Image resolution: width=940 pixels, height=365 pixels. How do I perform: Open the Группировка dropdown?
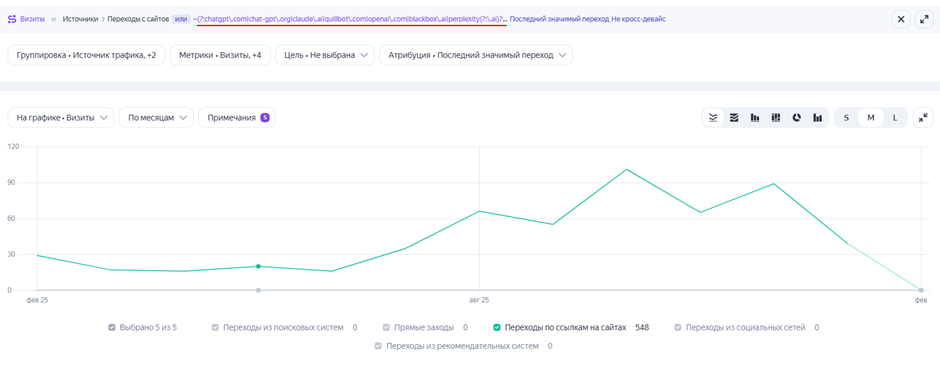(x=86, y=55)
